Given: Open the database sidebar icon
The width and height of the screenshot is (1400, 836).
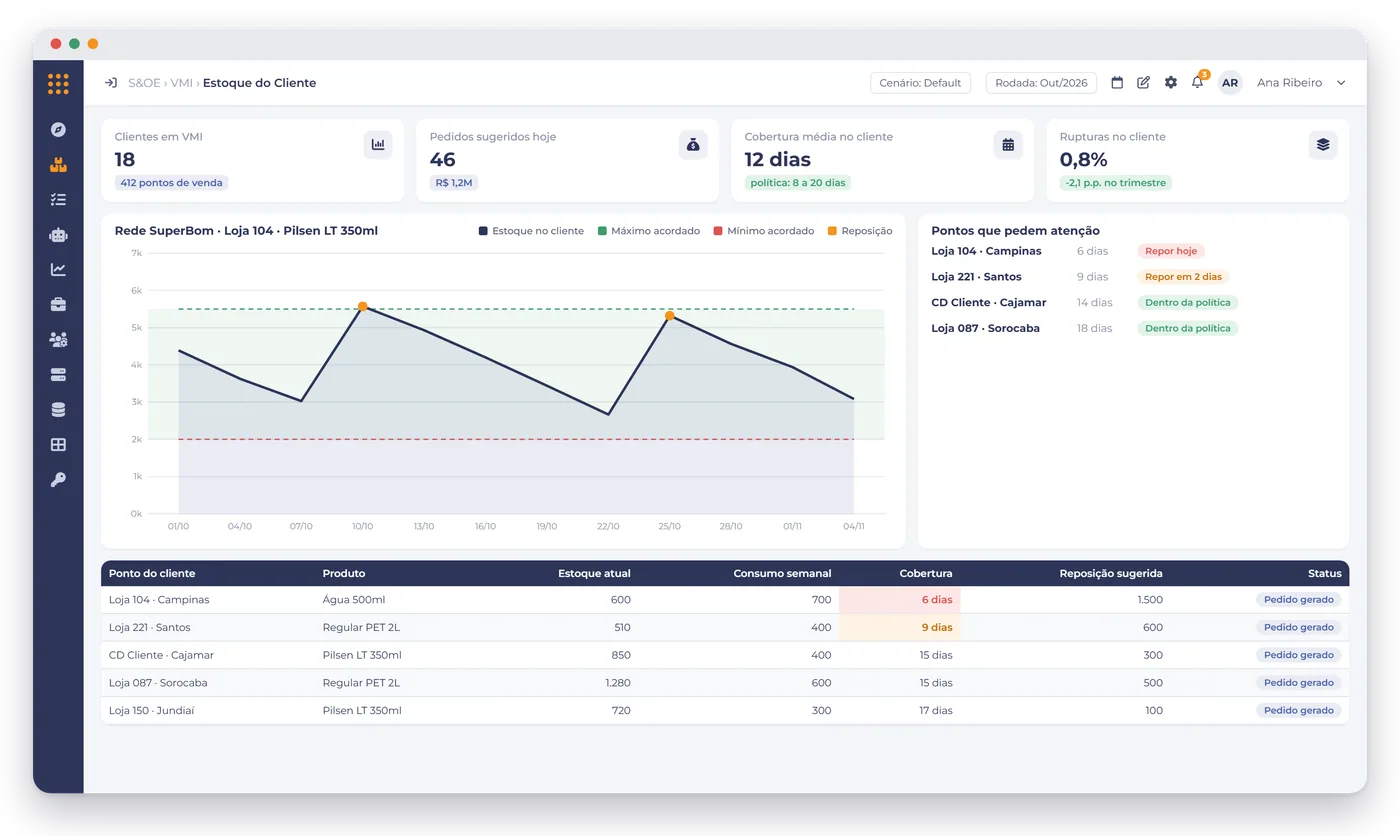Looking at the screenshot, I should point(58,409).
